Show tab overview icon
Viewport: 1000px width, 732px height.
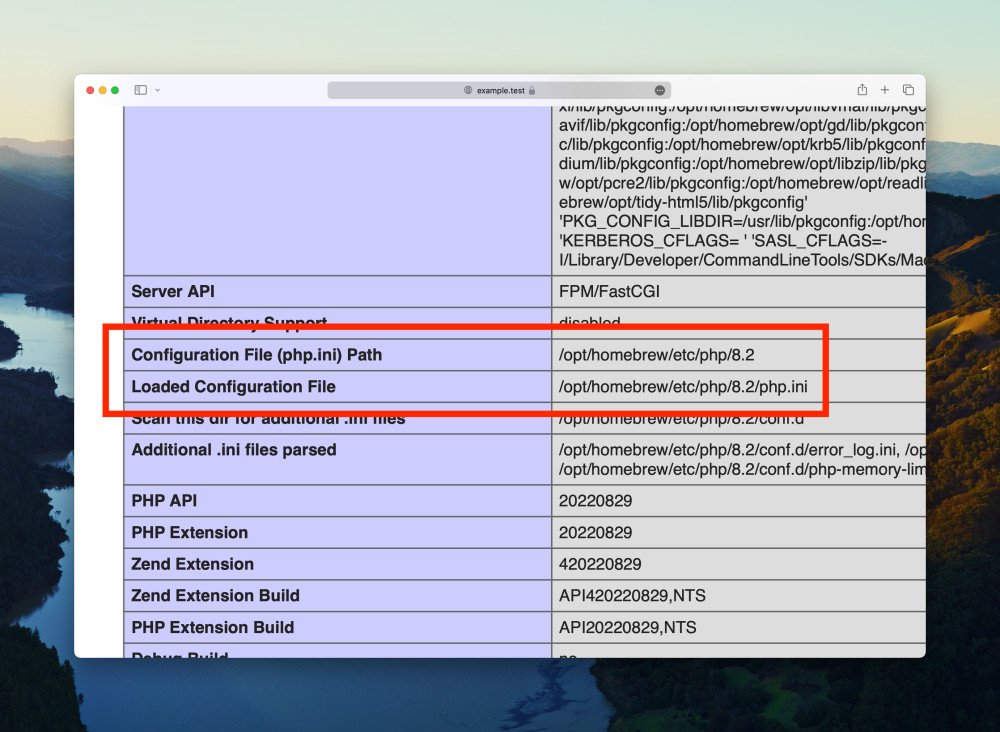pos(908,90)
